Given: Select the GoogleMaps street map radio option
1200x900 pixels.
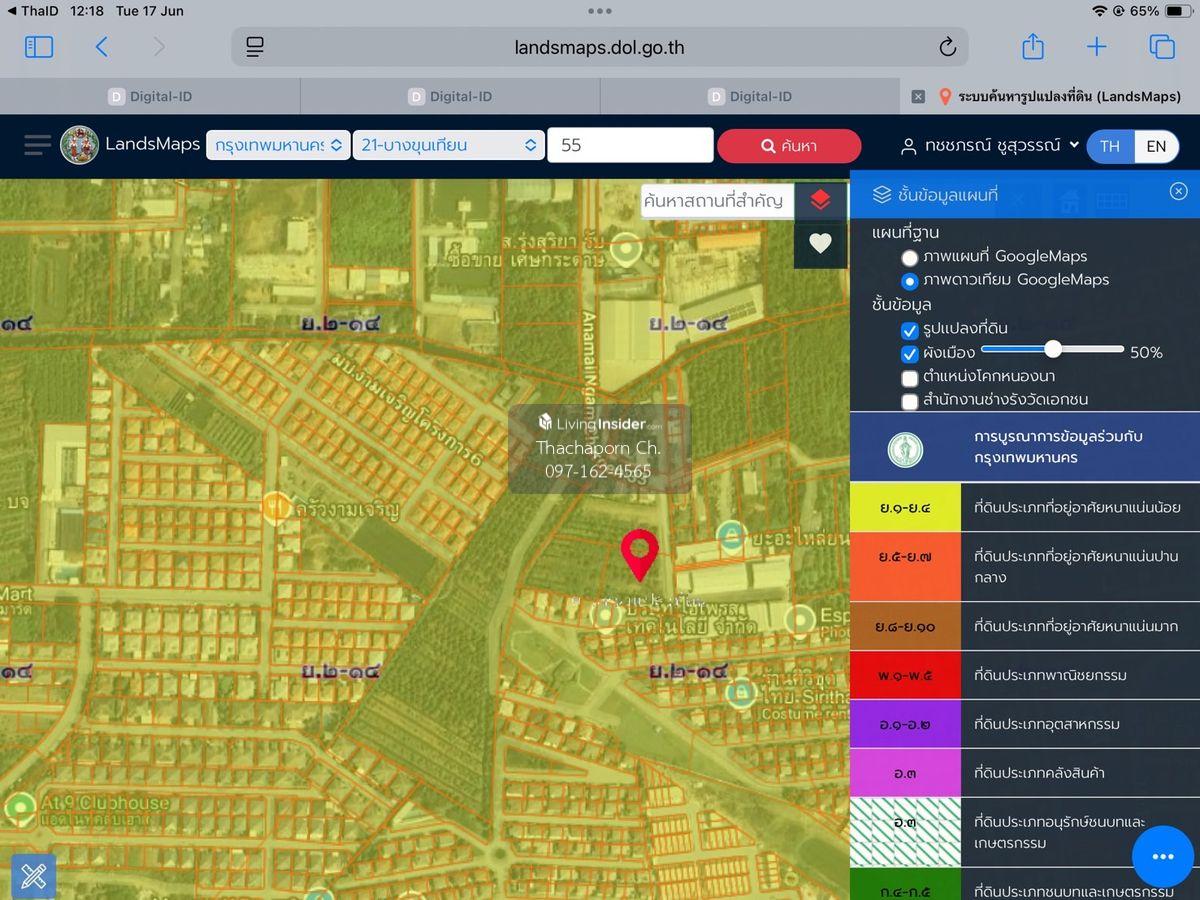Looking at the screenshot, I should click(x=910, y=257).
